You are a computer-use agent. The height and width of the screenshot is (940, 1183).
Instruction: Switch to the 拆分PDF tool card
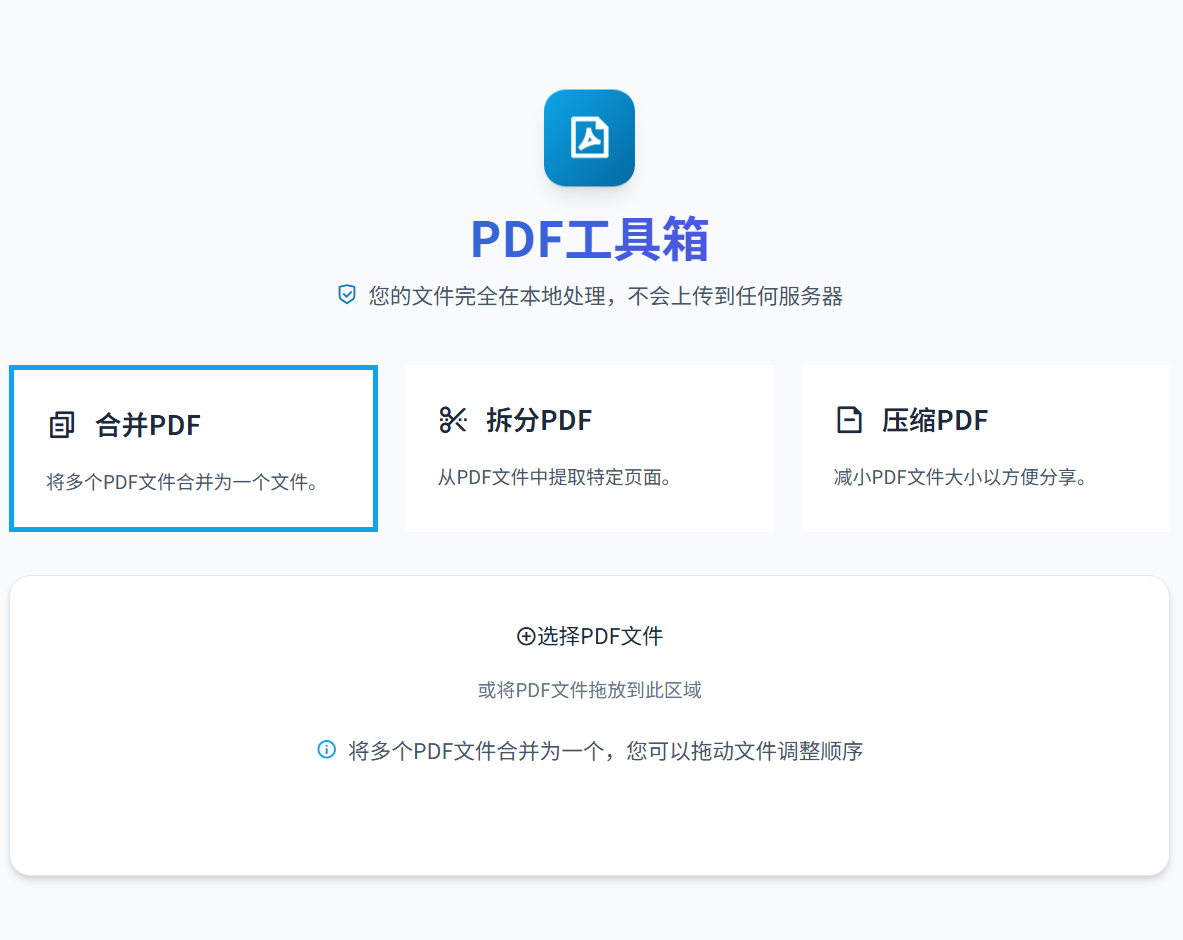point(589,447)
